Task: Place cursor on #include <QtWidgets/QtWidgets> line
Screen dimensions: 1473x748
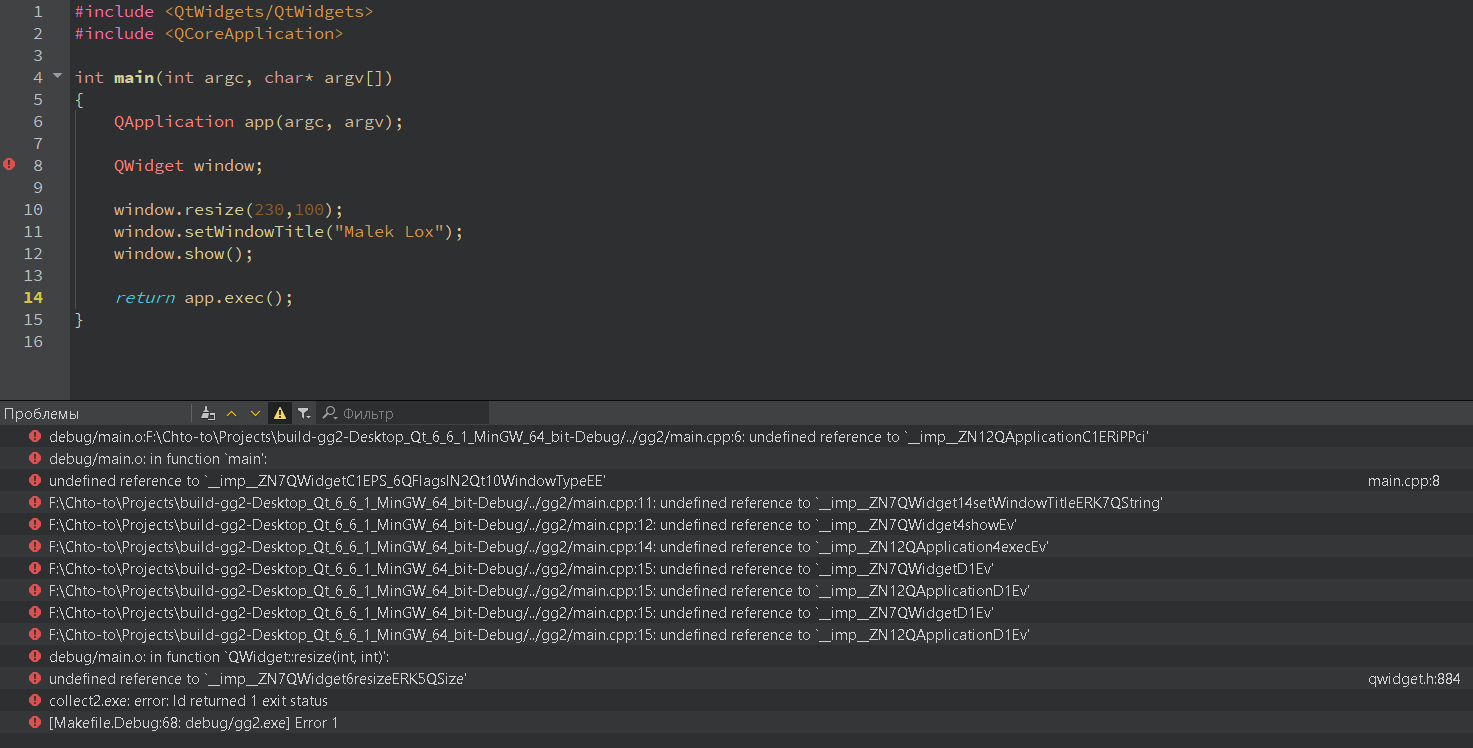Action: coord(224,11)
